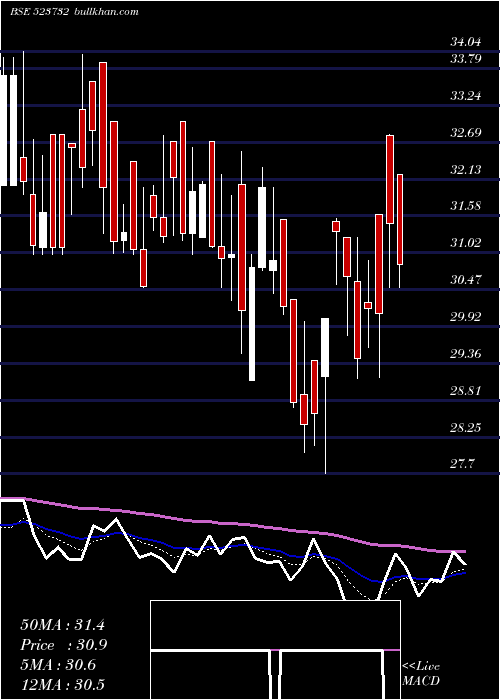Select the 28.81 price level label
The width and height of the screenshot is (500, 700).
coord(466,391)
